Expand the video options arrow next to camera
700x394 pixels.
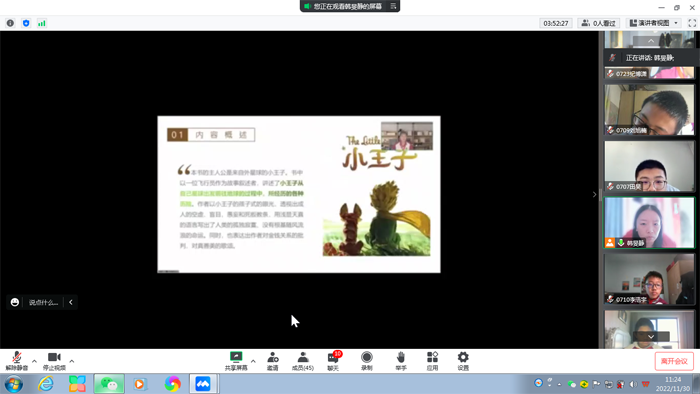click(72, 361)
